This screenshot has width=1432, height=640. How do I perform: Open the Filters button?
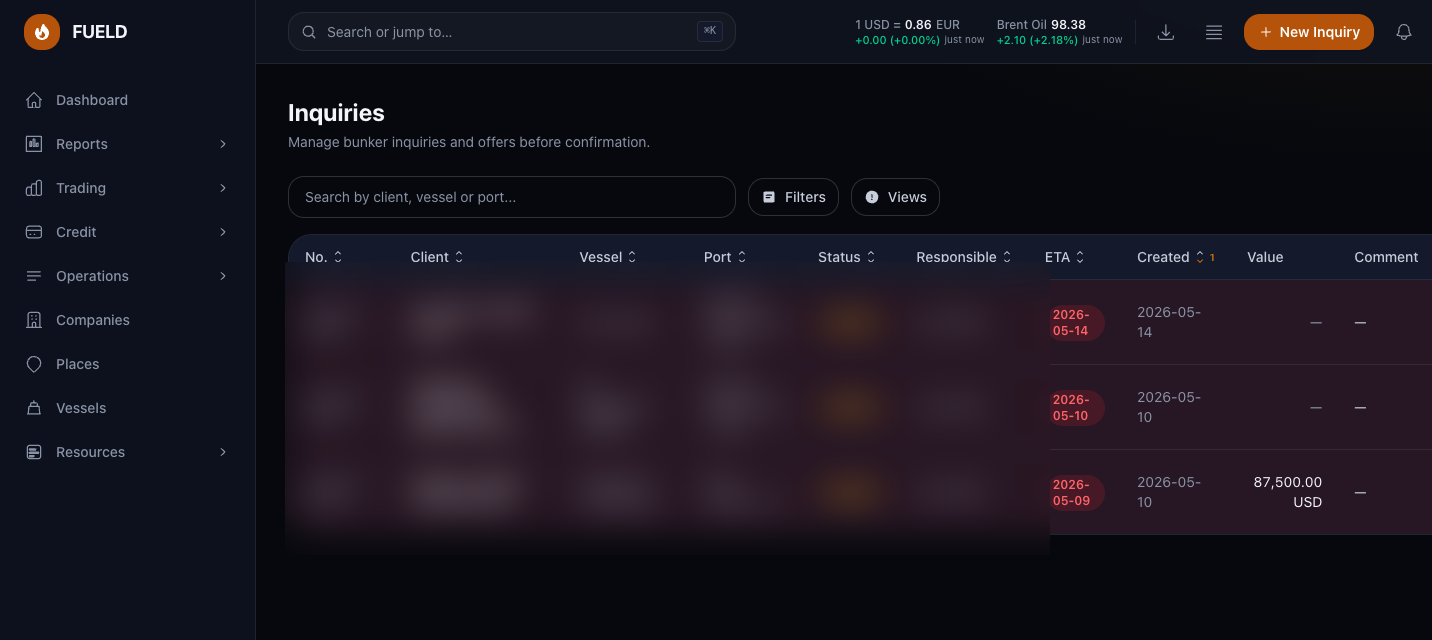793,197
